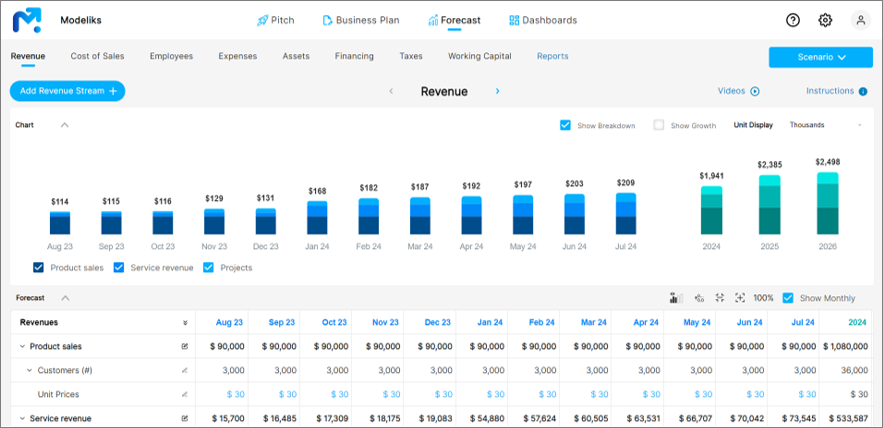Click the Add Revenue Stream button
The width and height of the screenshot is (883, 428).
[x=67, y=91]
